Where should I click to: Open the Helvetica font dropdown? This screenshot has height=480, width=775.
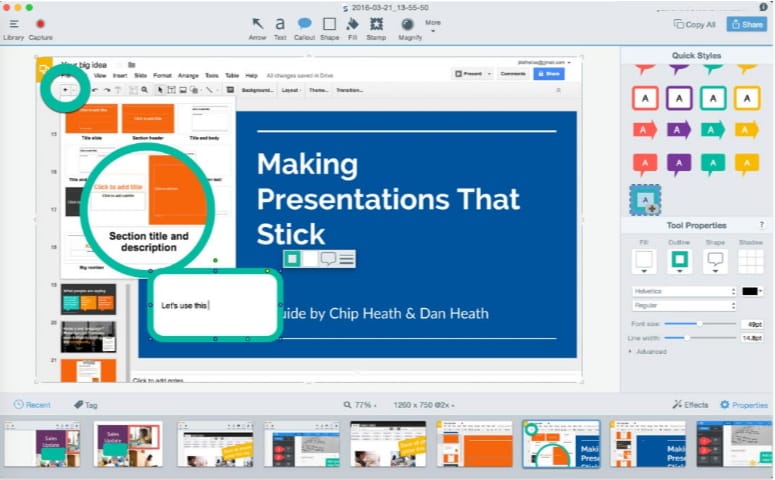coord(685,291)
